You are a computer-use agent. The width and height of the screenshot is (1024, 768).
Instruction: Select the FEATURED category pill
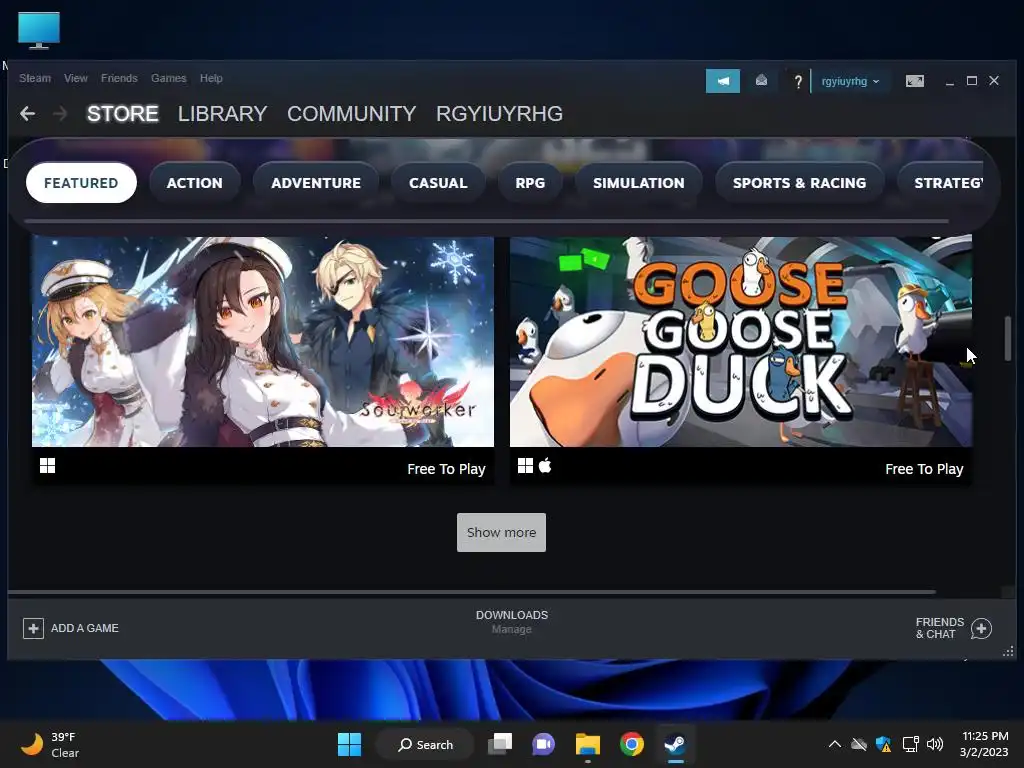81,183
